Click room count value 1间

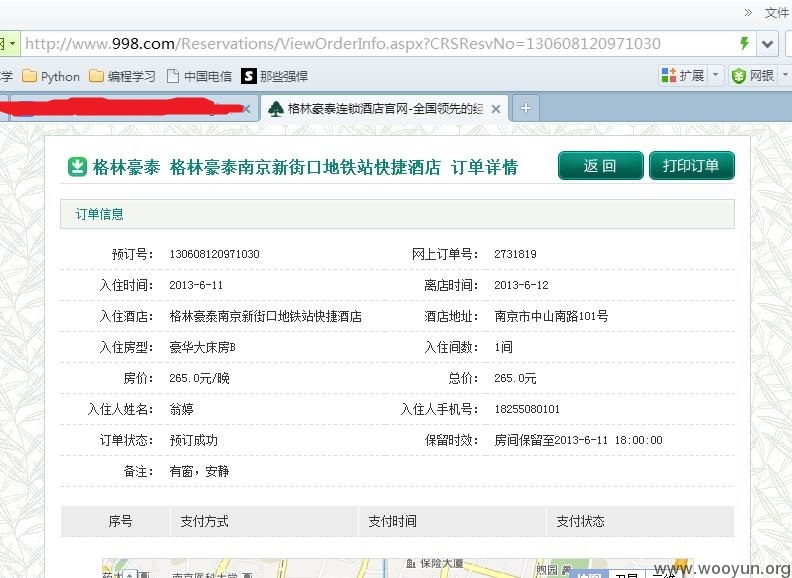pos(504,347)
